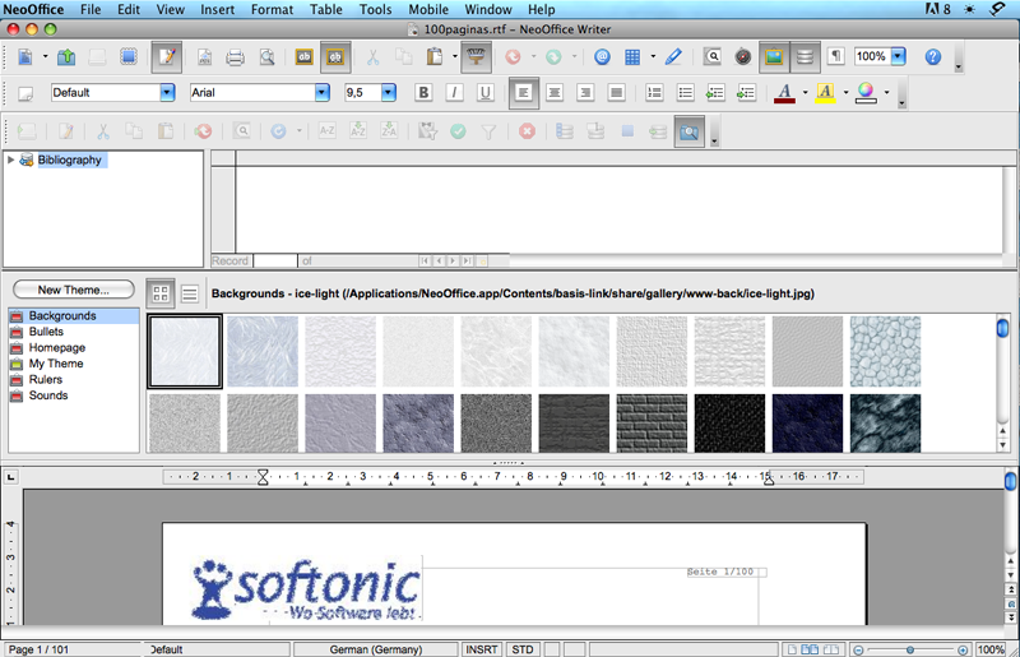
Task: Toggle Bold formatting
Action: pos(423,93)
